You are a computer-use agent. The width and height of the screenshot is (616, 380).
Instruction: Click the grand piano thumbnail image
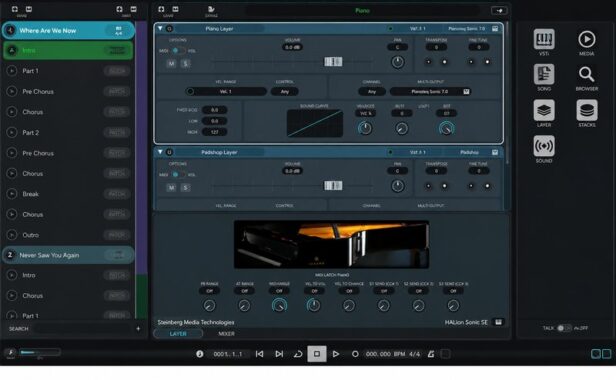pyautogui.click(x=331, y=244)
